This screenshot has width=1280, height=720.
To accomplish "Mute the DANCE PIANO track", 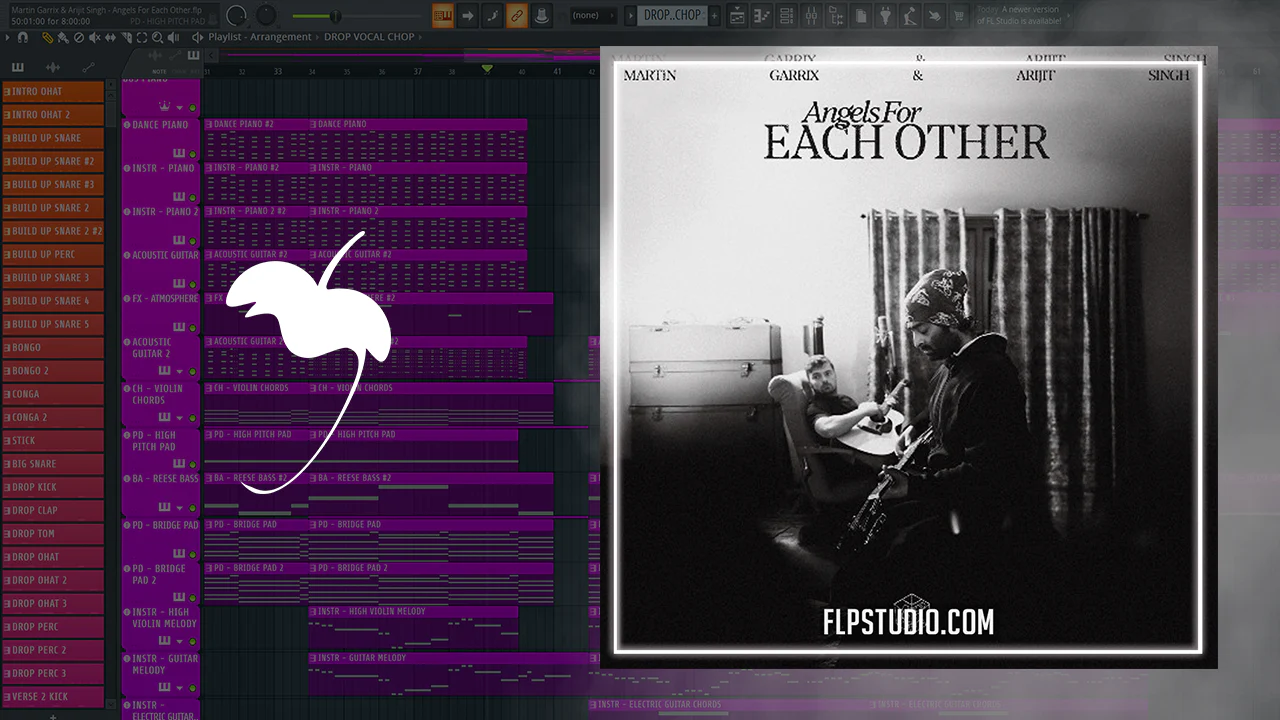I will click(193, 153).
